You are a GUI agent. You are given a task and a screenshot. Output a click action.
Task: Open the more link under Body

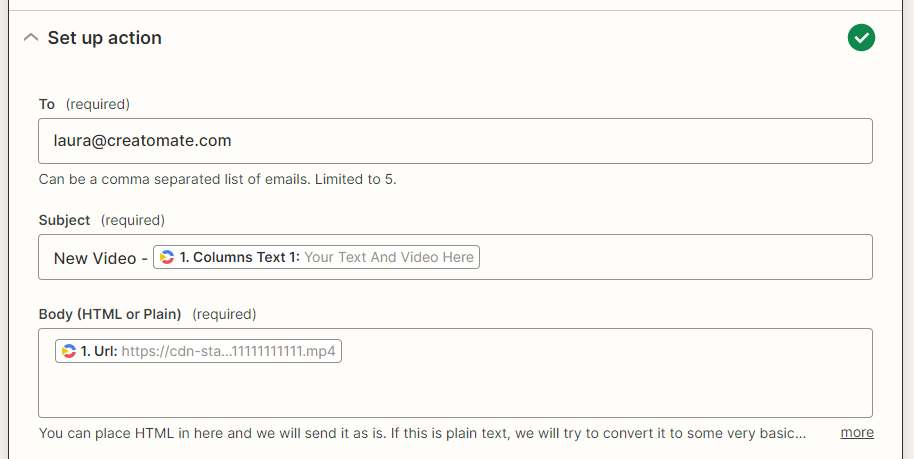(857, 432)
